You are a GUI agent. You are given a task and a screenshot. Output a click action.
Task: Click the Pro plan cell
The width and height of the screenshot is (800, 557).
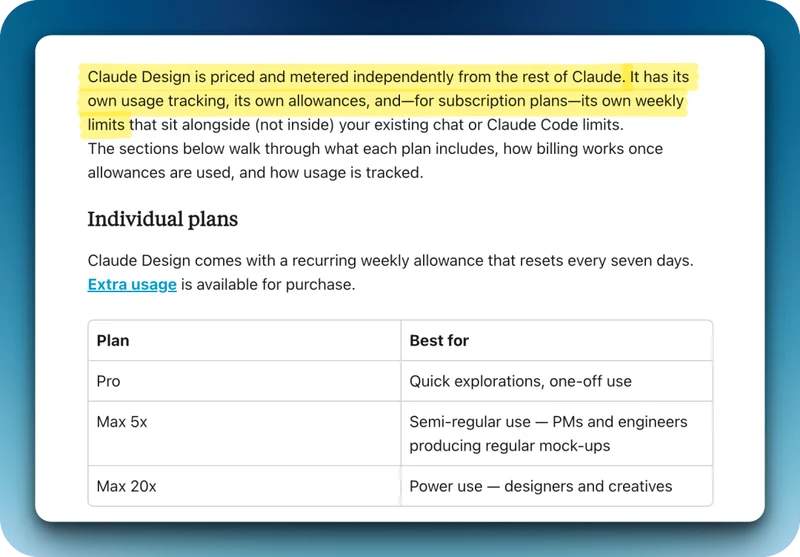pos(108,381)
